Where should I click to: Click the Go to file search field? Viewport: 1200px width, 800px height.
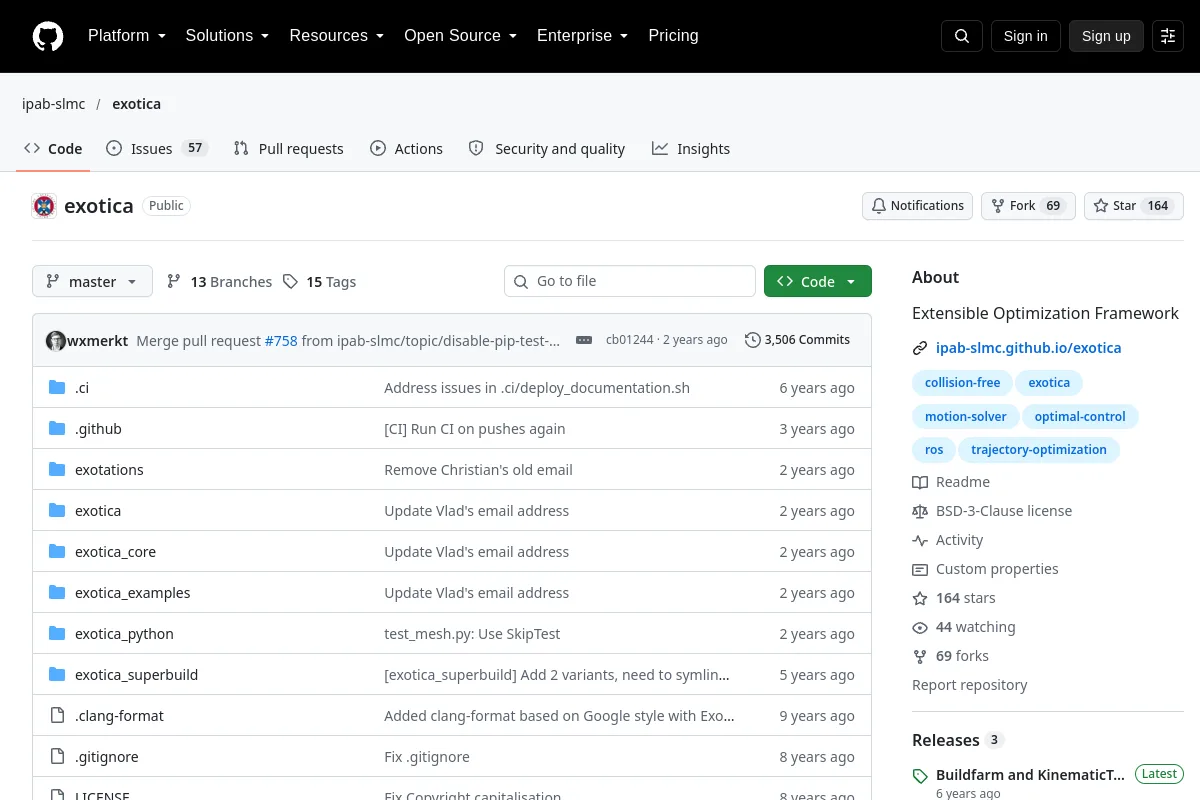click(630, 281)
